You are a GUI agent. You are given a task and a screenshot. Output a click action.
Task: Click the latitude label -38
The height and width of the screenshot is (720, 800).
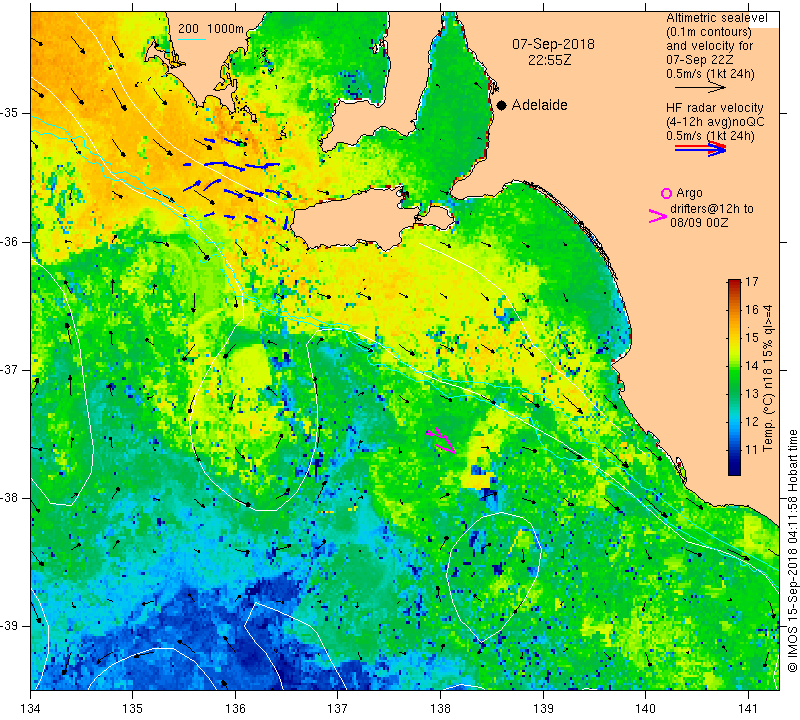10,498
